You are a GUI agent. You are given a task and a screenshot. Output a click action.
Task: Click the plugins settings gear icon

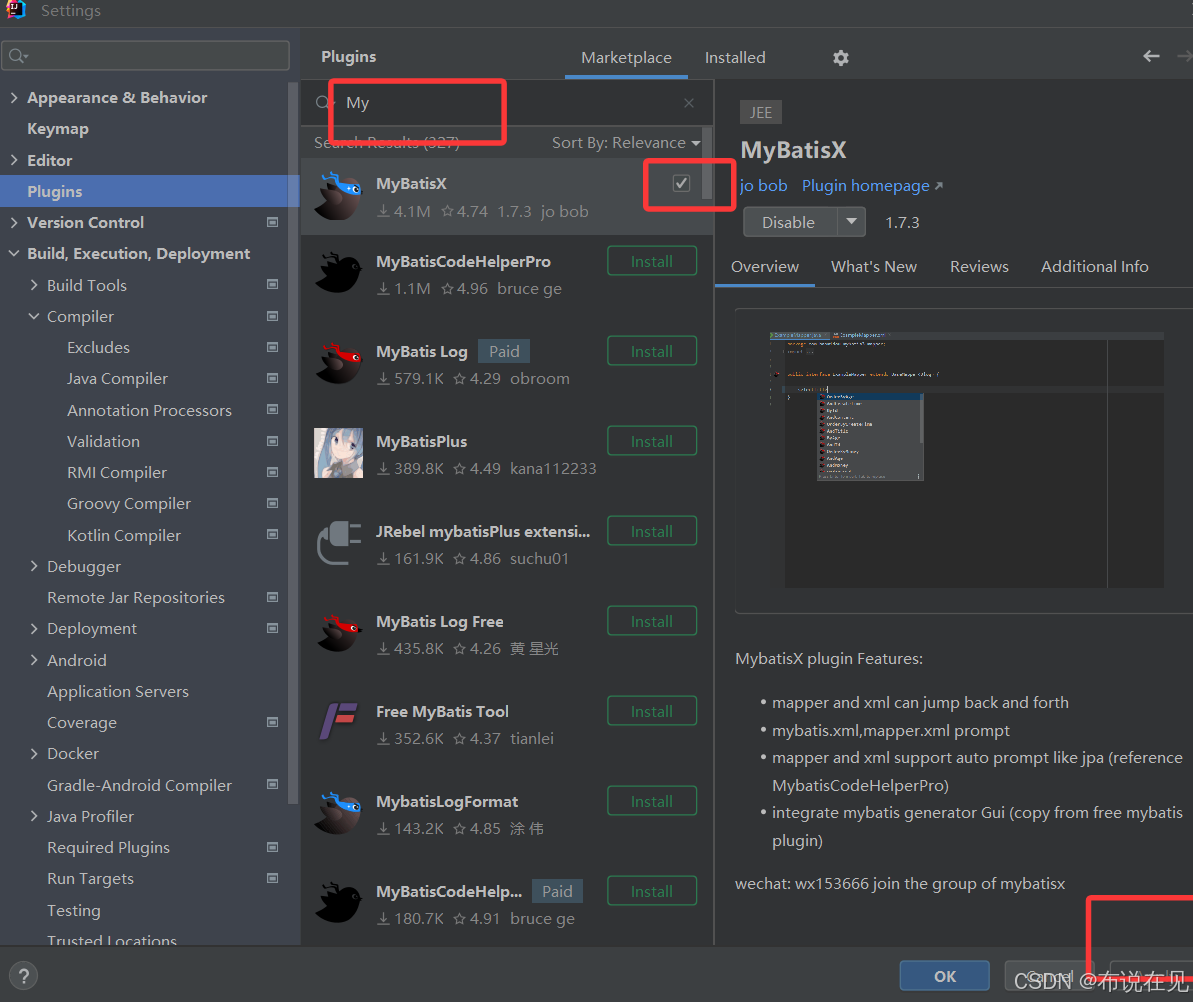(840, 58)
